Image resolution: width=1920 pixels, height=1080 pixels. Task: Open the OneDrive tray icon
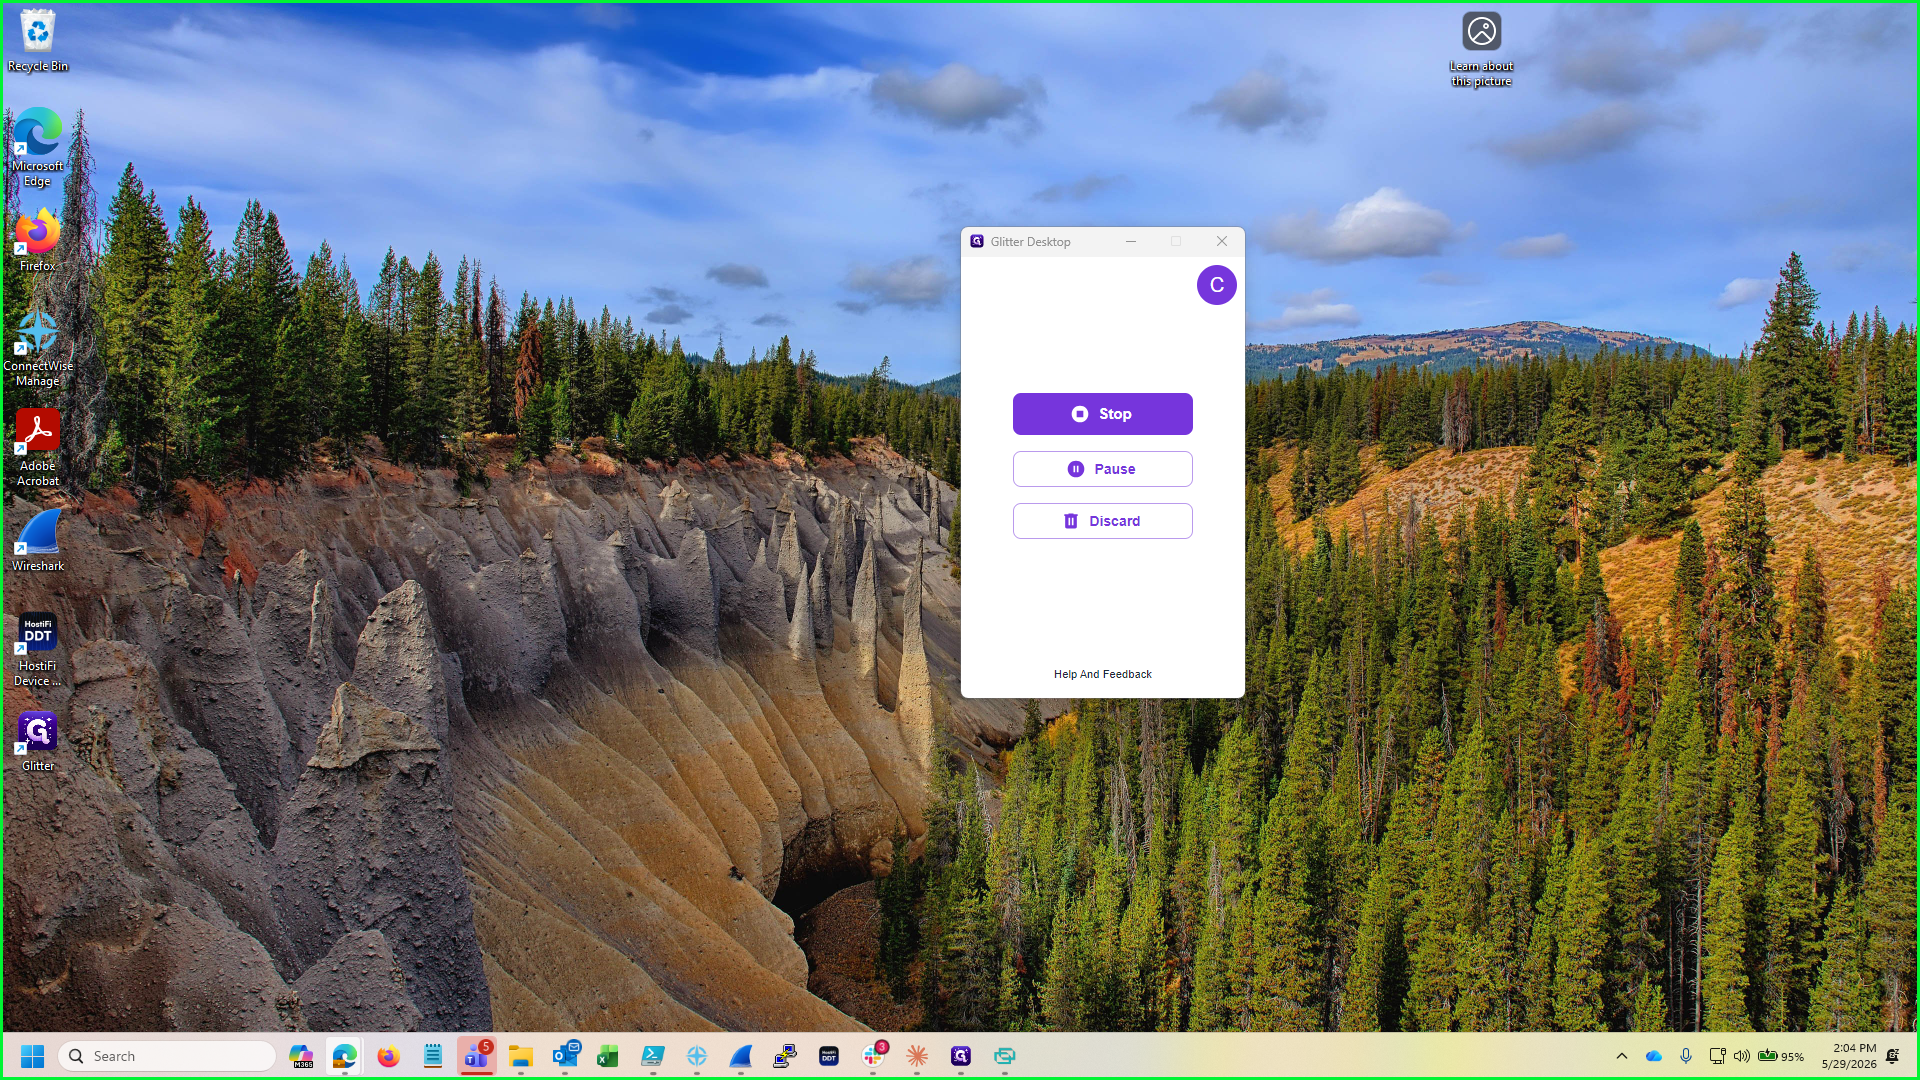pos(1654,1056)
